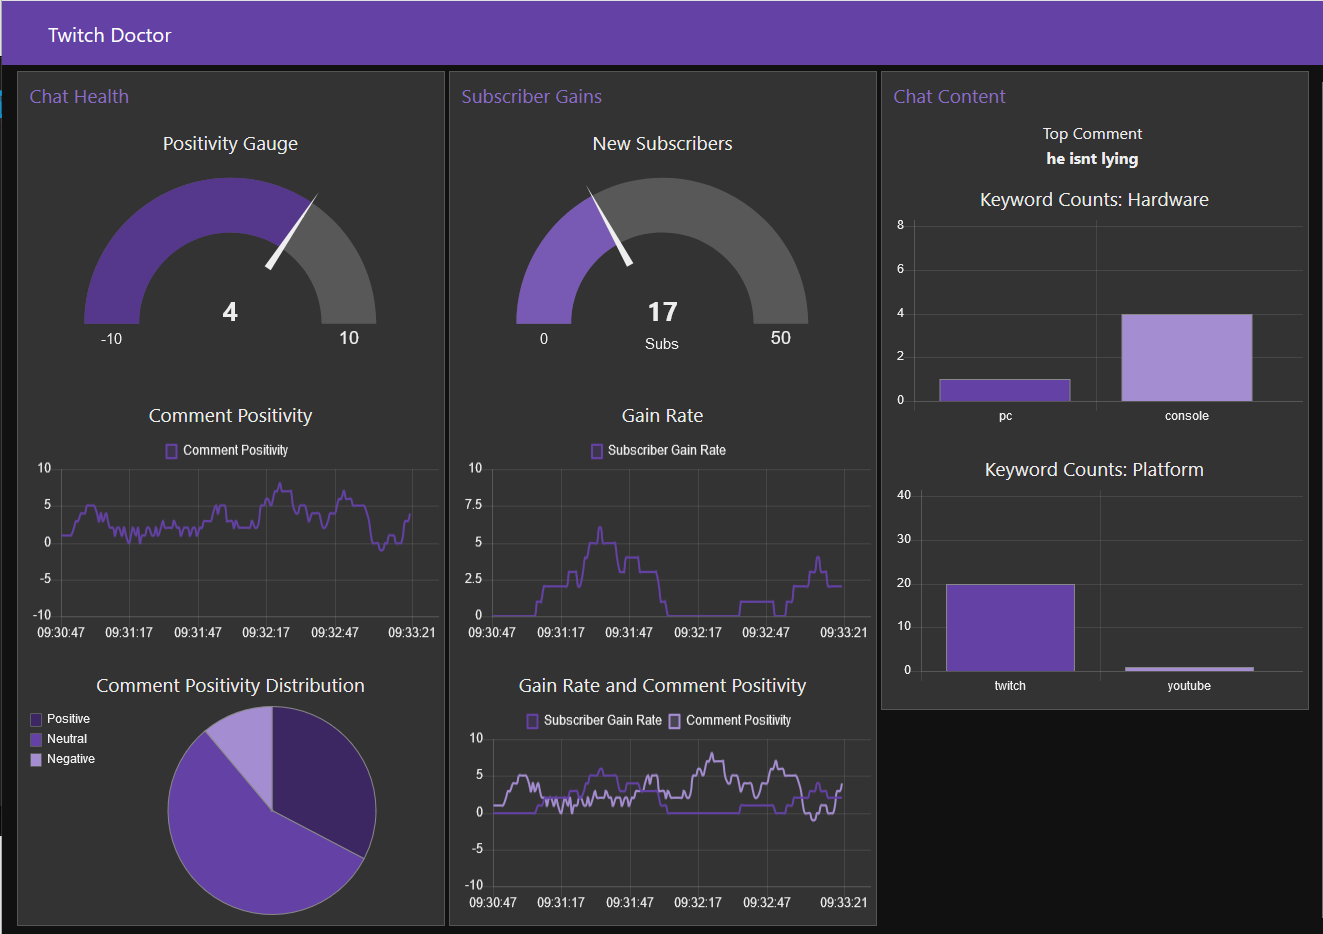Select the pc bar in Hardware chart
Viewport: 1323px width, 934px height.
click(x=1005, y=390)
